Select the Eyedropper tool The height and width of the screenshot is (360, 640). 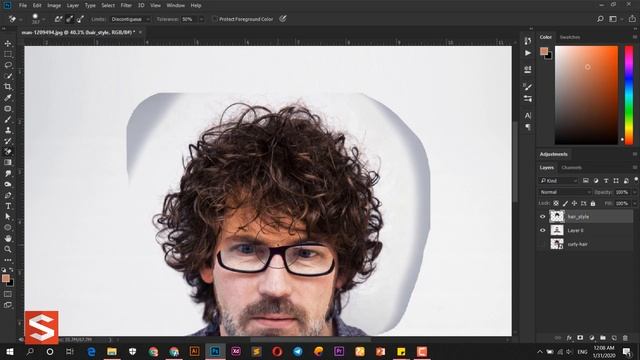click(x=8, y=98)
